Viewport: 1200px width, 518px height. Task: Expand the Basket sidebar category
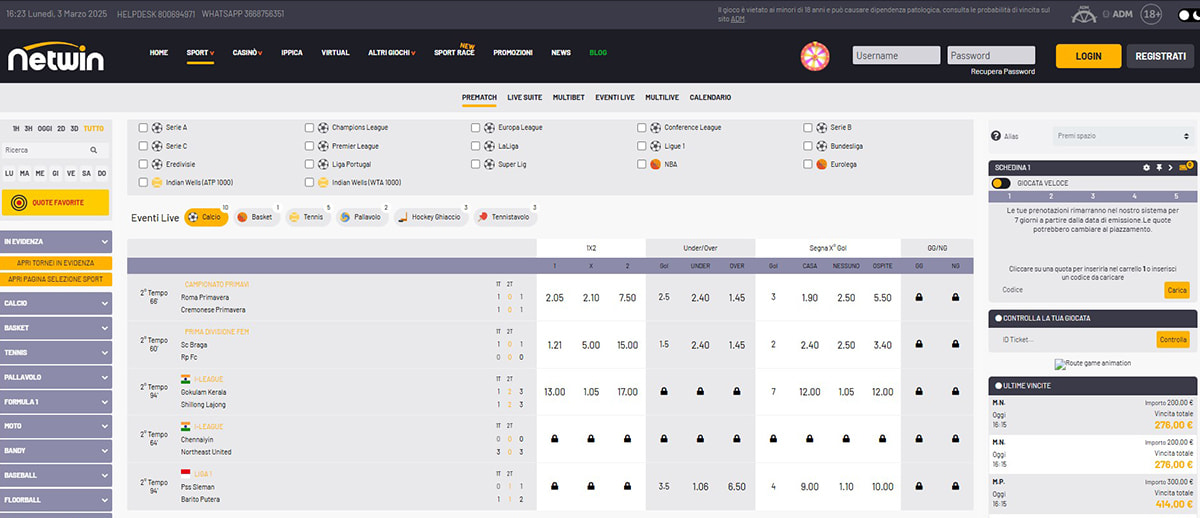pos(56,327)
